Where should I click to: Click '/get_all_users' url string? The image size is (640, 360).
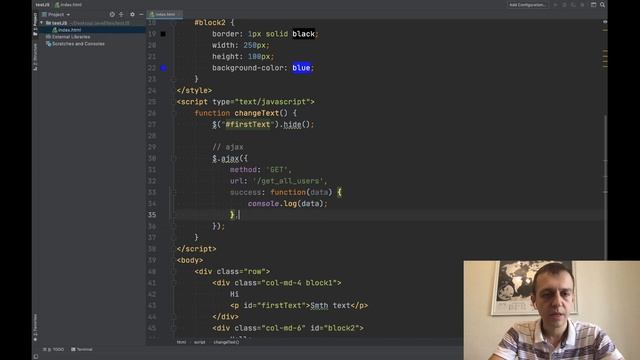pyautogui.click(x=288, y=181)
